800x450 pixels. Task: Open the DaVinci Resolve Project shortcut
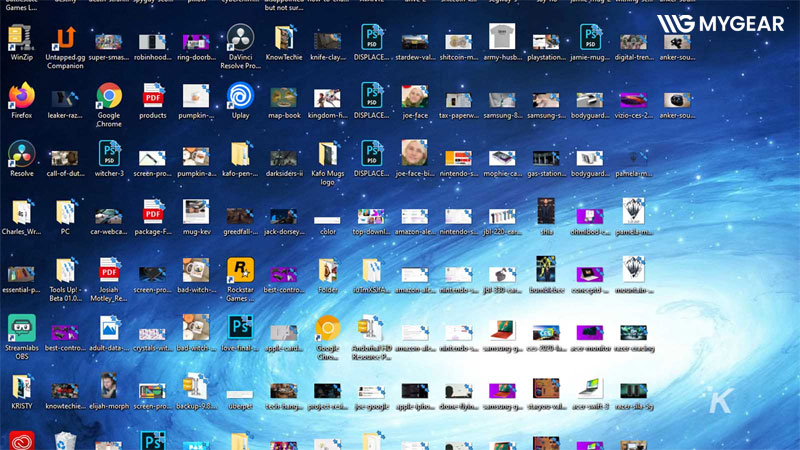pyautogui.click(x=239, y=40)
